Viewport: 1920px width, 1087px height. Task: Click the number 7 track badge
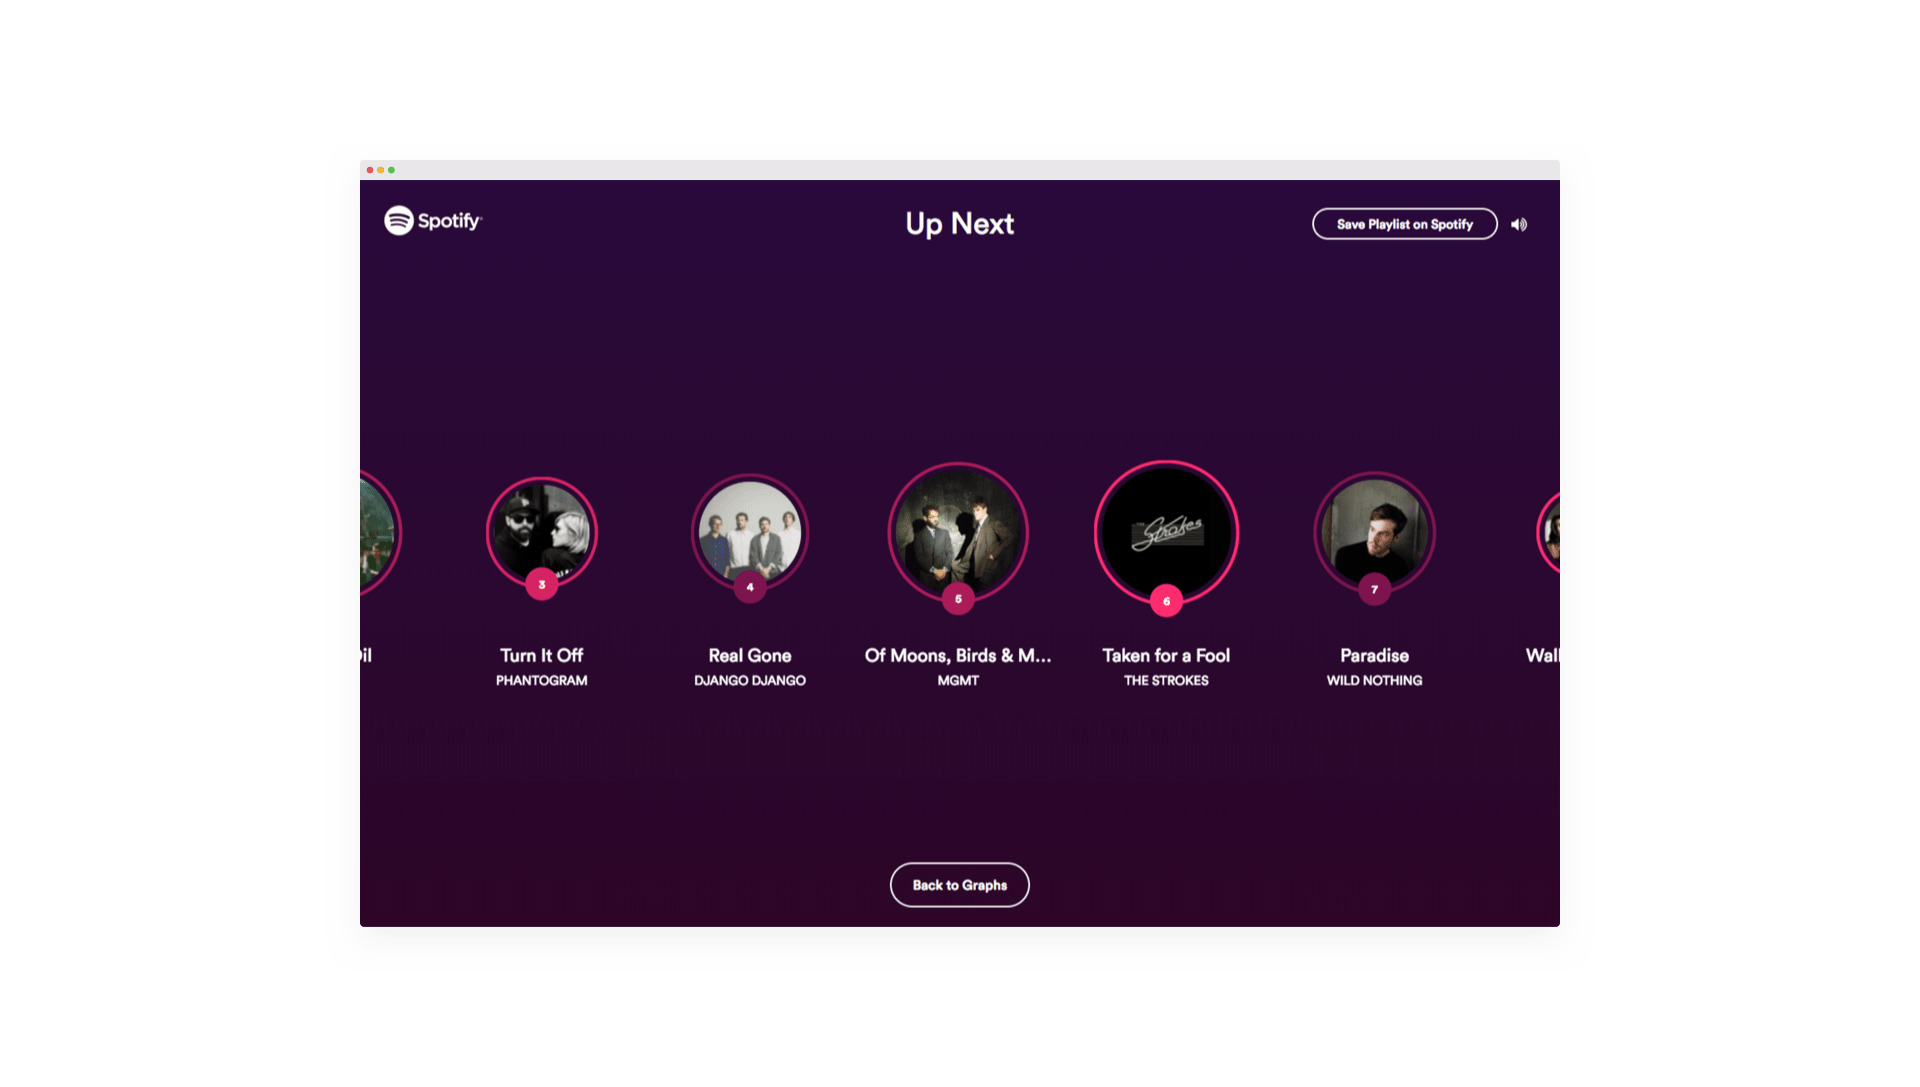click(1374, 589)
